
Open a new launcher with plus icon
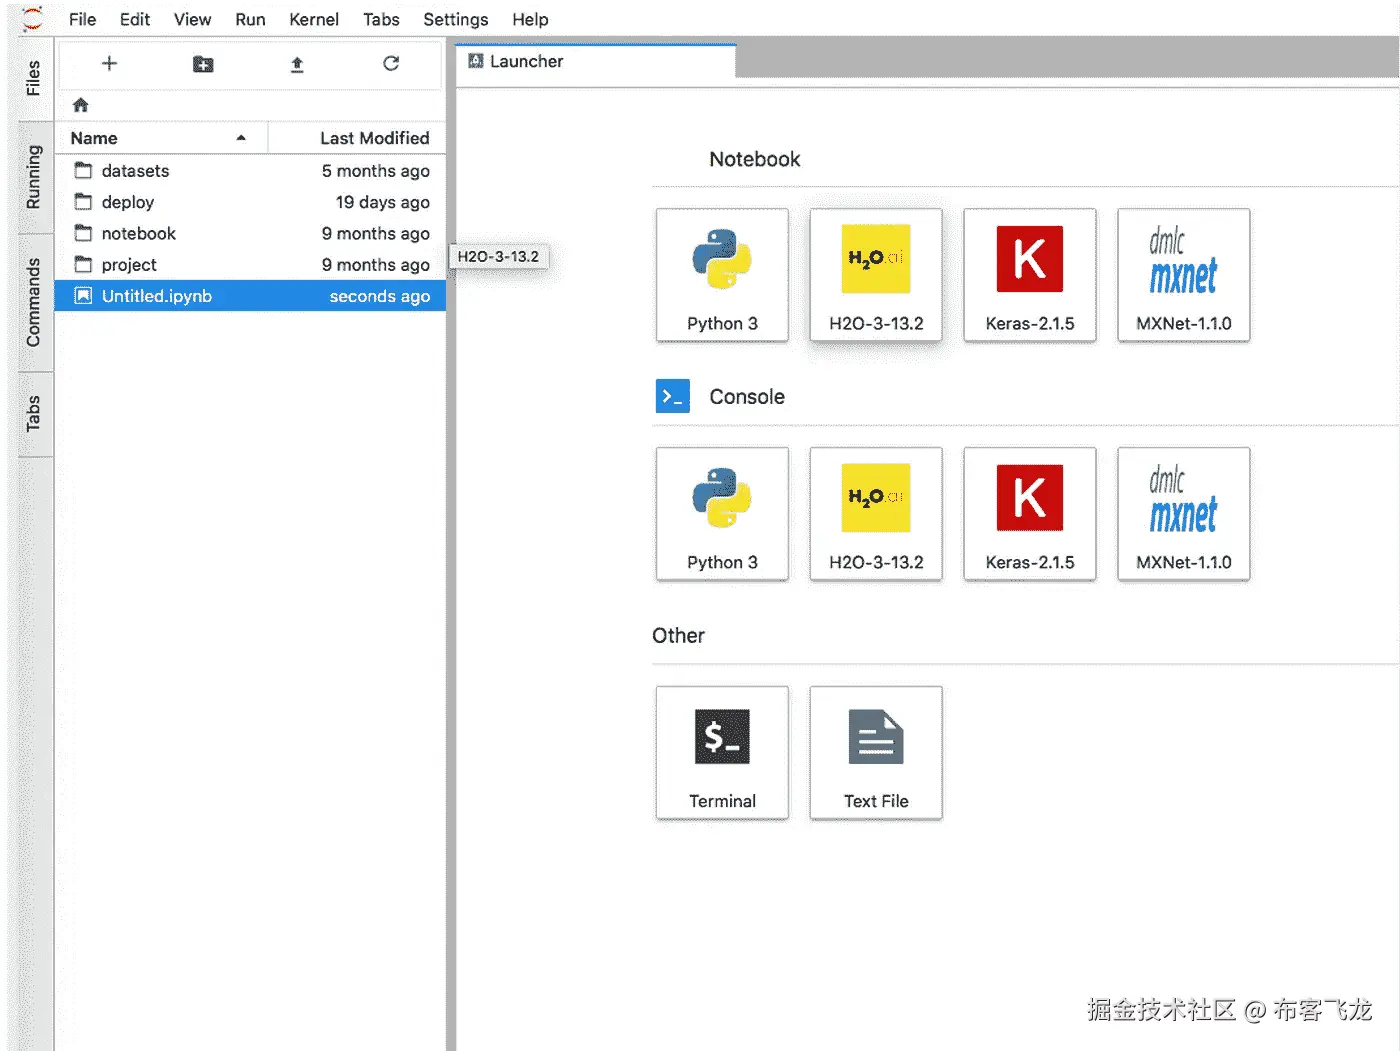(110, 64)
